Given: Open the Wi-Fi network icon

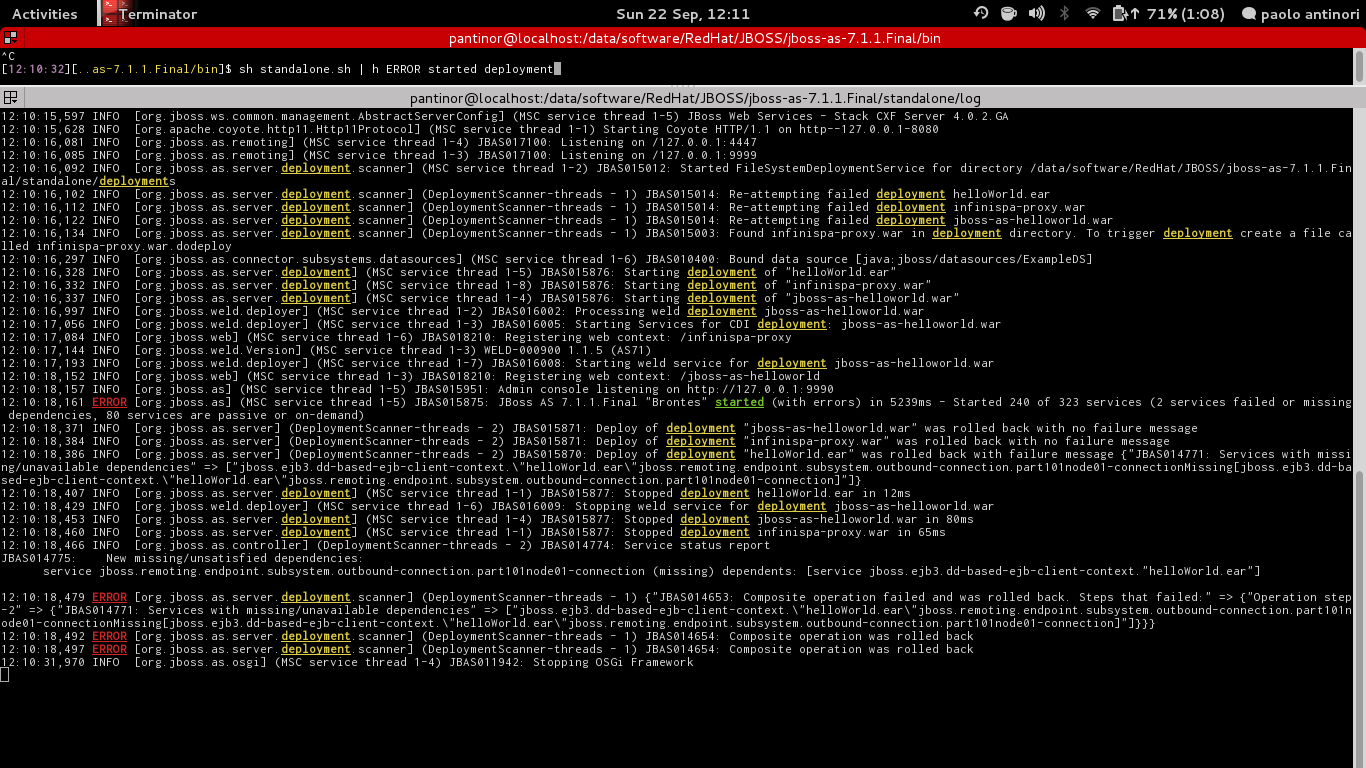Looking at the screenshot, I should pos(1093,14).
